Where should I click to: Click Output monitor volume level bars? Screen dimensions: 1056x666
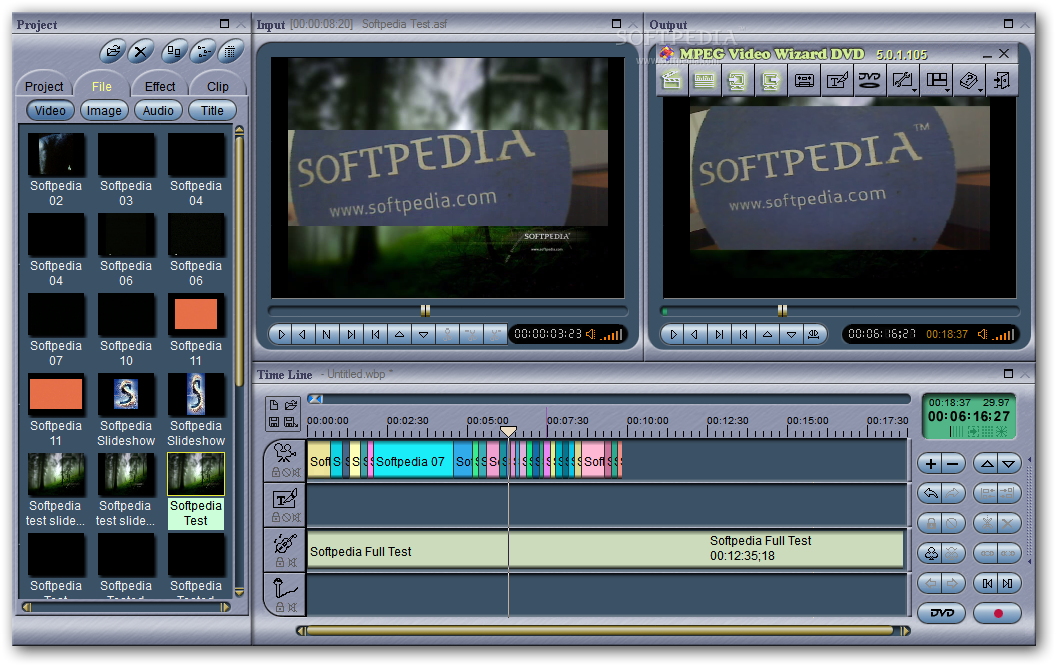(x=1003, y=335)
